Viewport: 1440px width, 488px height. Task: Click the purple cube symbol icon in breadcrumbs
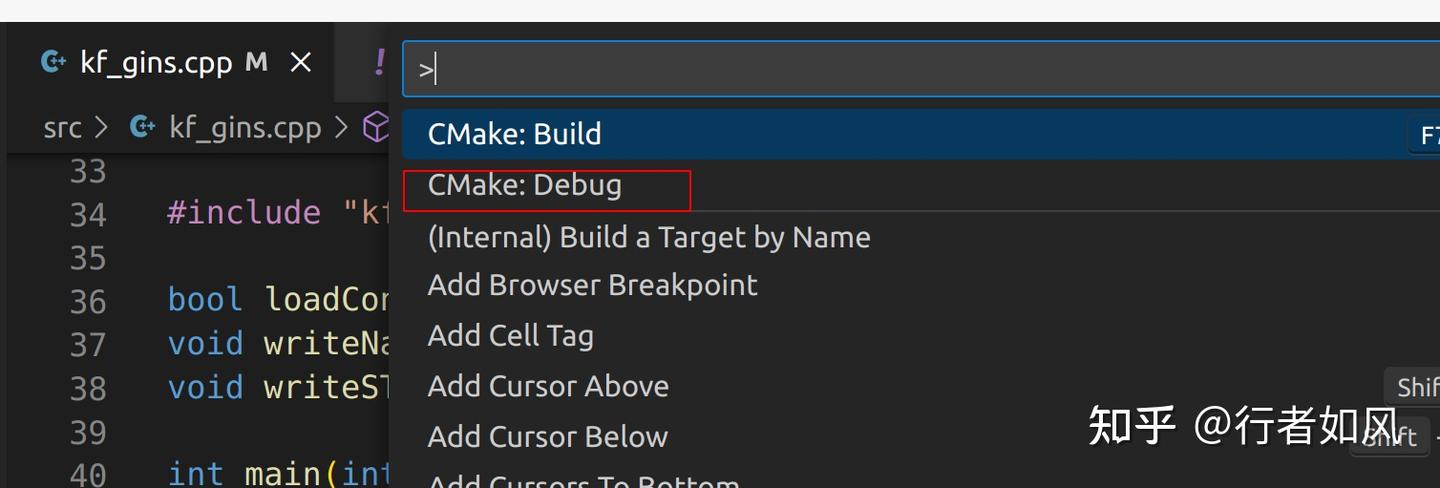point(375,127)
